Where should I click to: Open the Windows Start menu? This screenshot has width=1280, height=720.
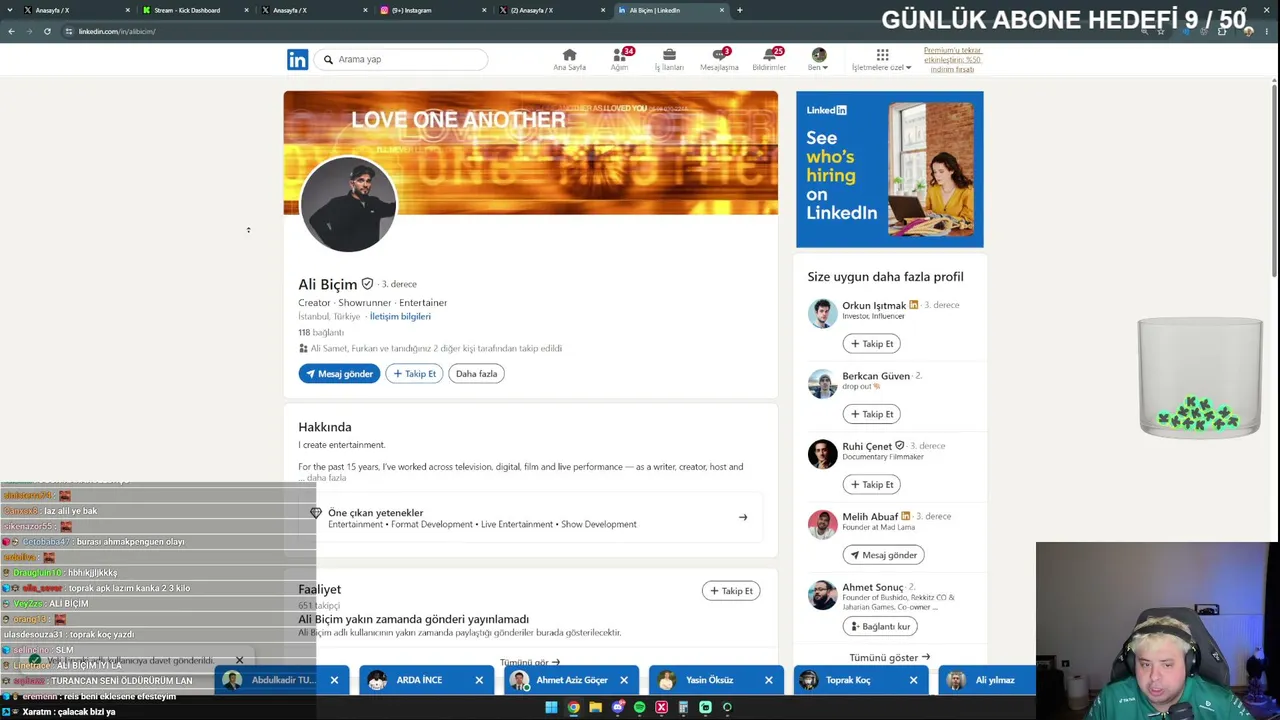pyautogui.click(x=551, y=708)
